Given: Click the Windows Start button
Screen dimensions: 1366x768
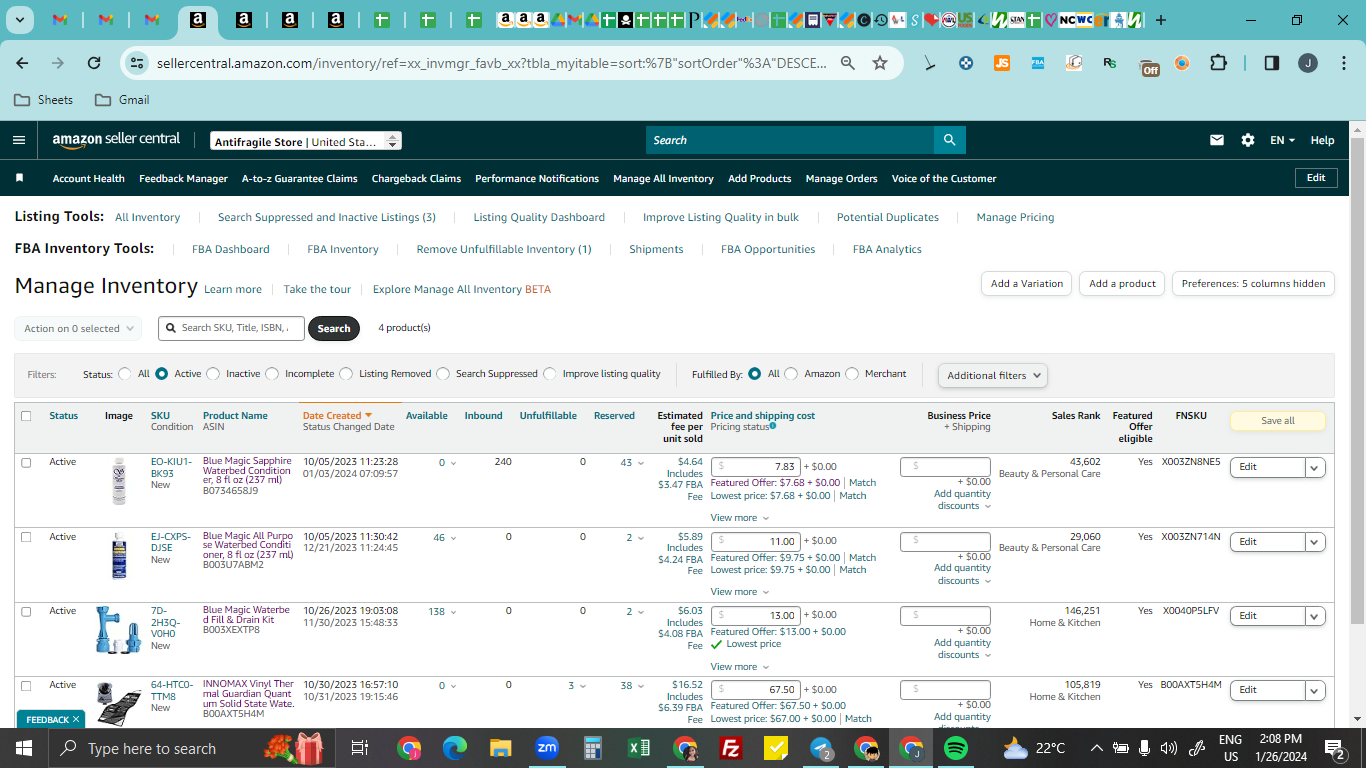Looking at the screenshot, I should [23, 748].
